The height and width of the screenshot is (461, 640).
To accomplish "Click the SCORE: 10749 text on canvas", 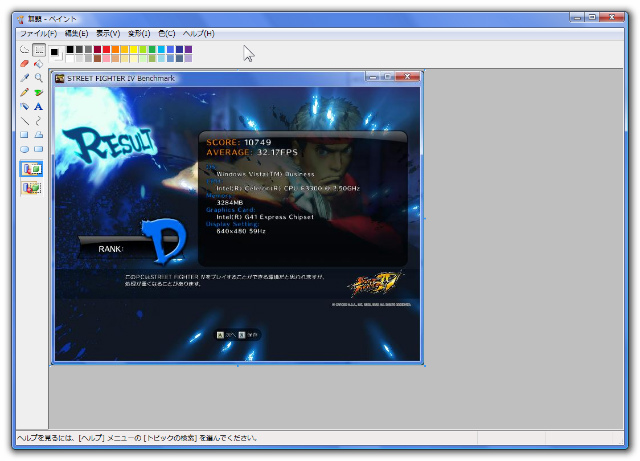I will click(x=238, y=142).
